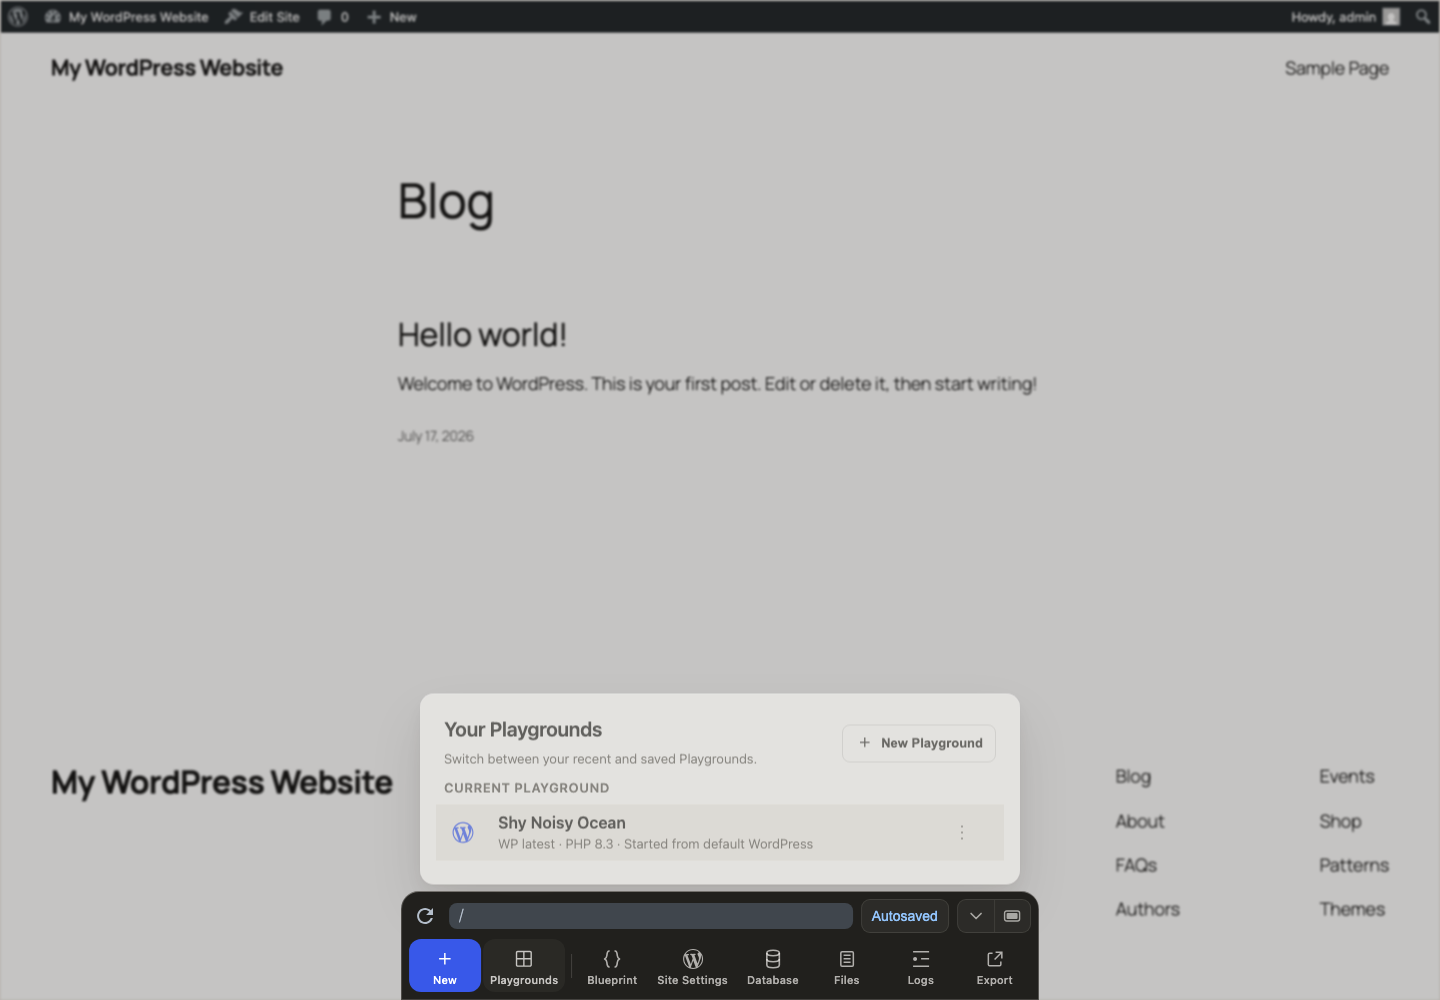Open the three-dot menu for Shy Noisy Ocean
This screenshot has height=1000, width=1440.
[x=962, y=832]
